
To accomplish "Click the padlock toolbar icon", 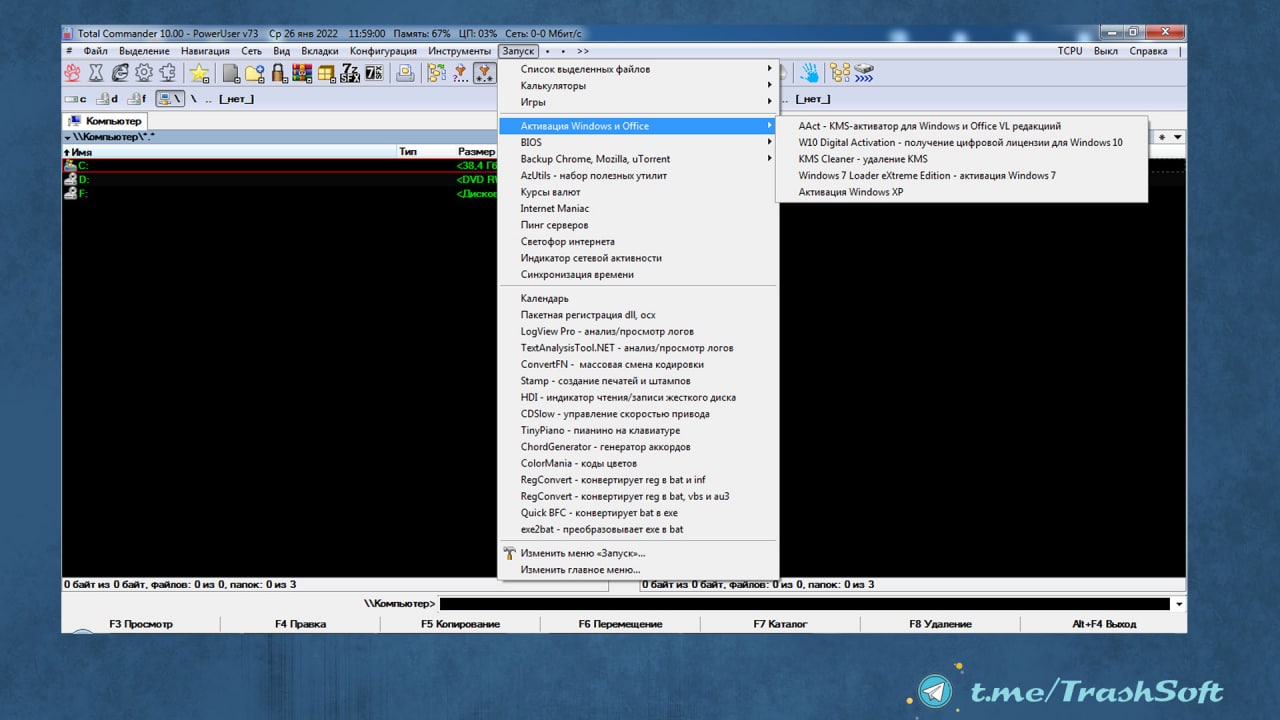I will pos(279,72).
